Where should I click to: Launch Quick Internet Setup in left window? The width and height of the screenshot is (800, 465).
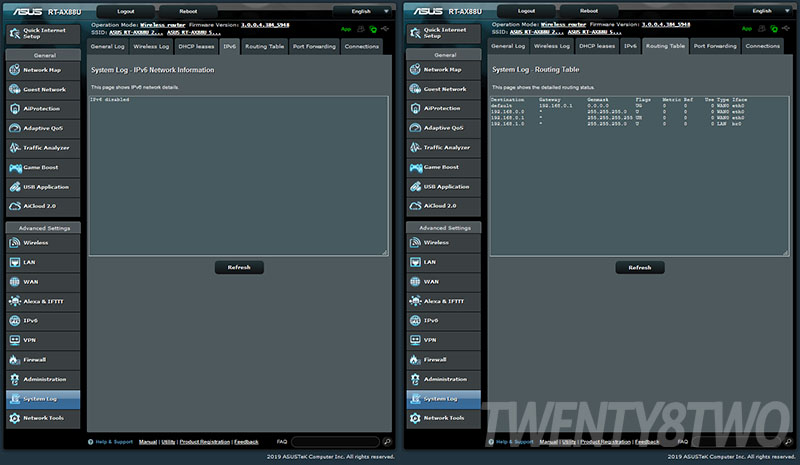[43, 34]
